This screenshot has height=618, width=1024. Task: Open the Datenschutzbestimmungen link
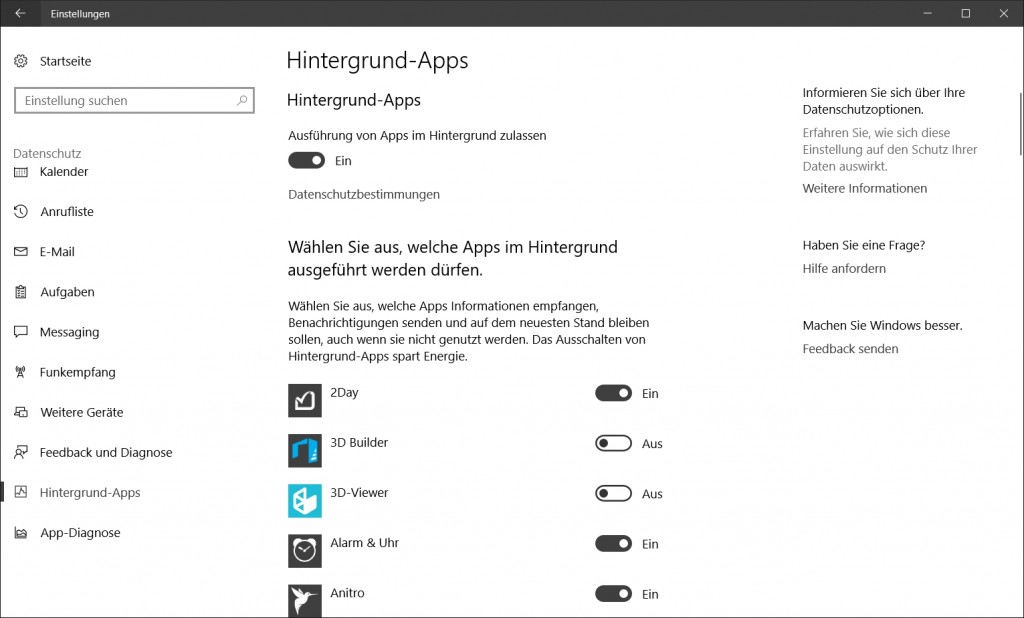click(364, 195)
